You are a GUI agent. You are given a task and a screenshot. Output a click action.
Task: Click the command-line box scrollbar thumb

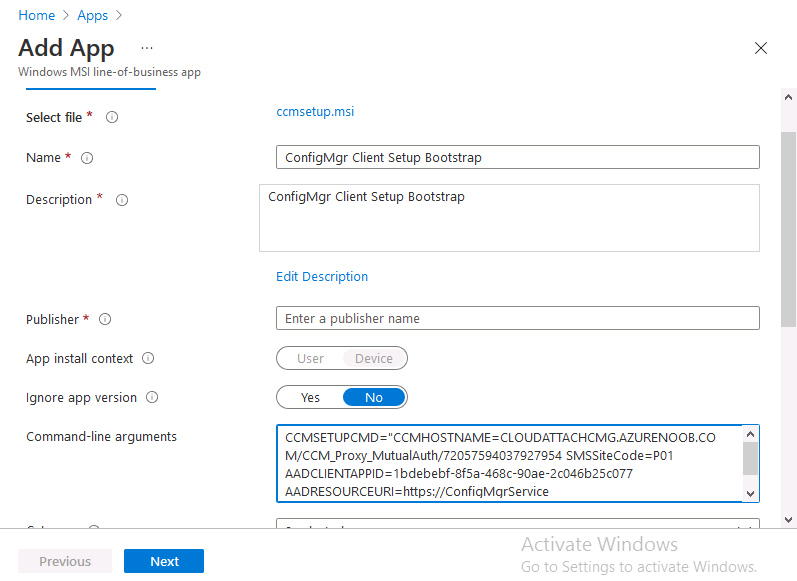(x=750, y=458)
